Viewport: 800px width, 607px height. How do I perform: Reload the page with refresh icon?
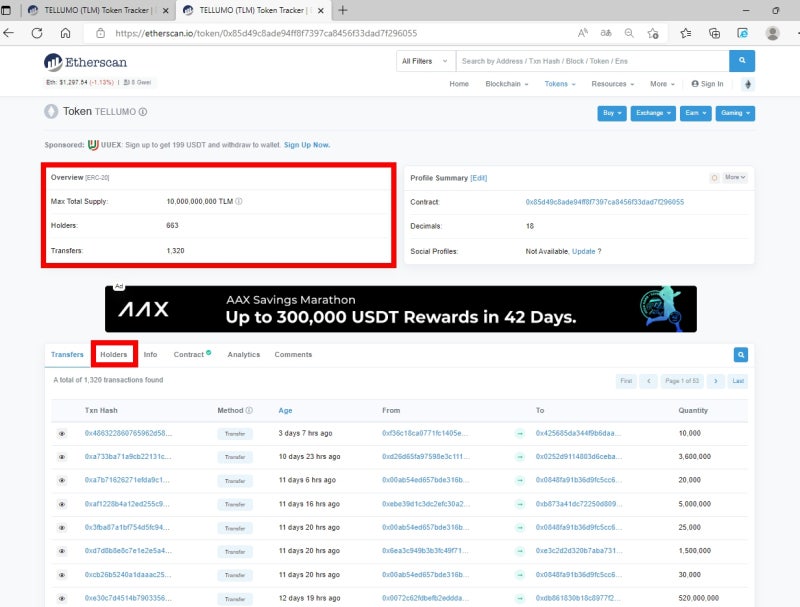tap(37, 33)
